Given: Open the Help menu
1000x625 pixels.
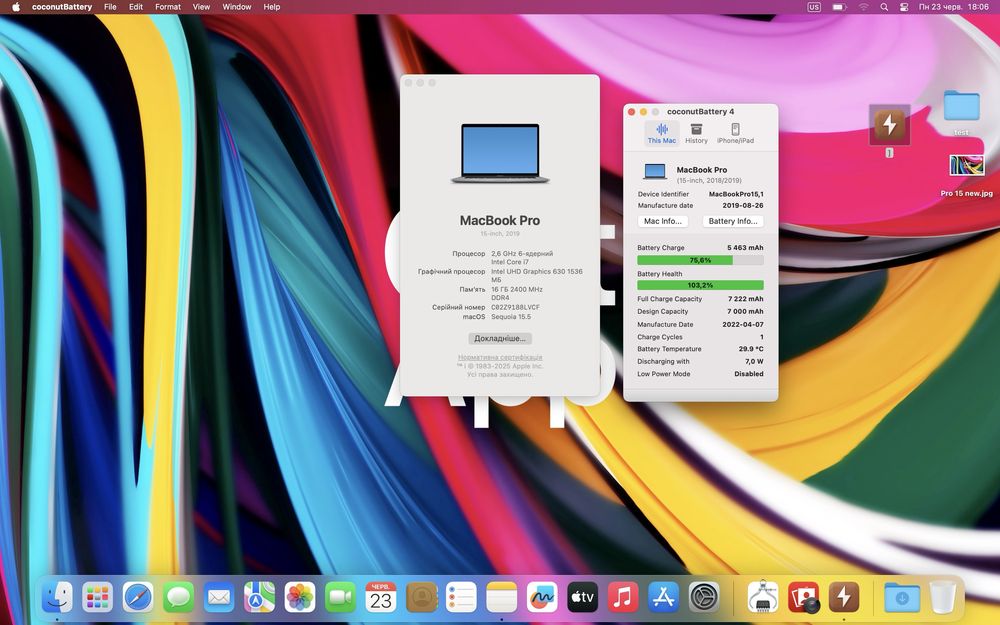Looking at the screenshot, I should 272,7.
